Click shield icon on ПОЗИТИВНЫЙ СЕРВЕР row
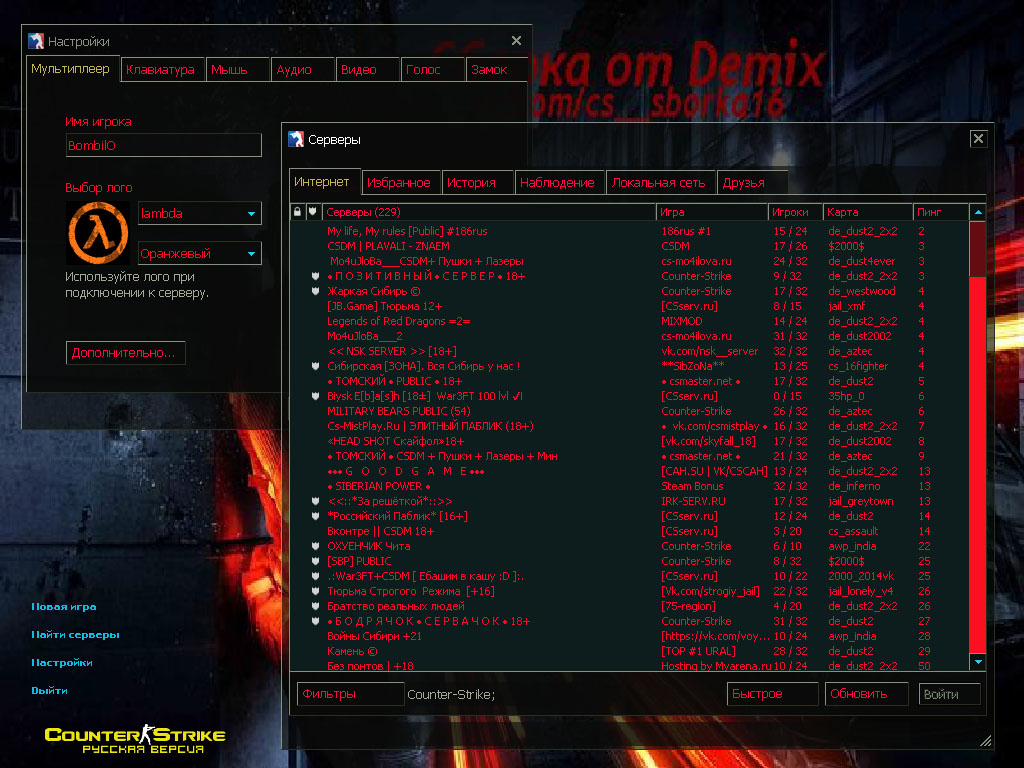 315,276
